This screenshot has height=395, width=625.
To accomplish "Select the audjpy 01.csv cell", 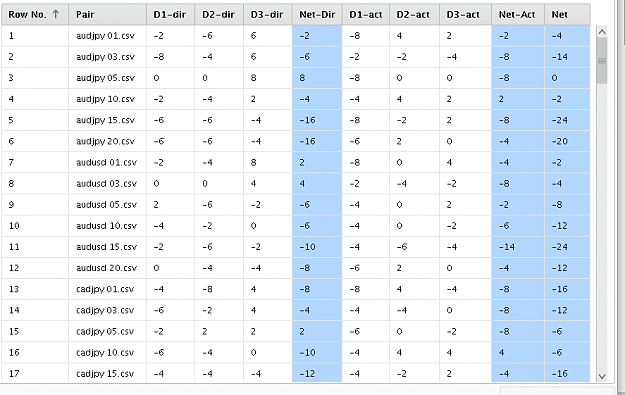I will 107,36.
